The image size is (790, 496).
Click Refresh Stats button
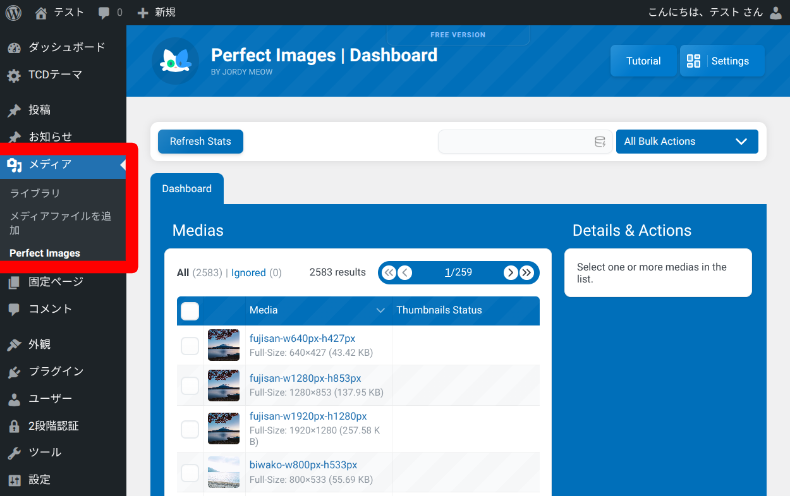click(201, 142)
